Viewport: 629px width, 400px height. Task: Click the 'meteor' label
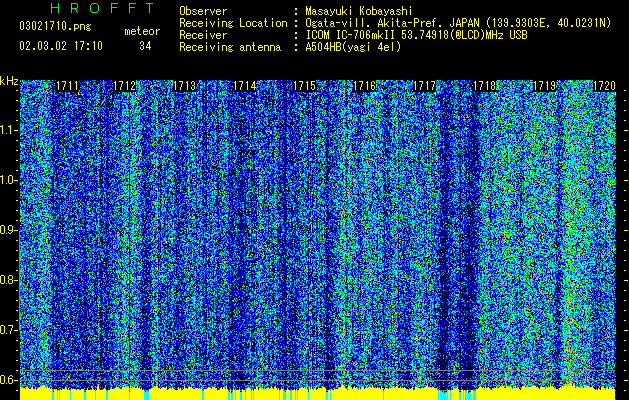[142, 31]
